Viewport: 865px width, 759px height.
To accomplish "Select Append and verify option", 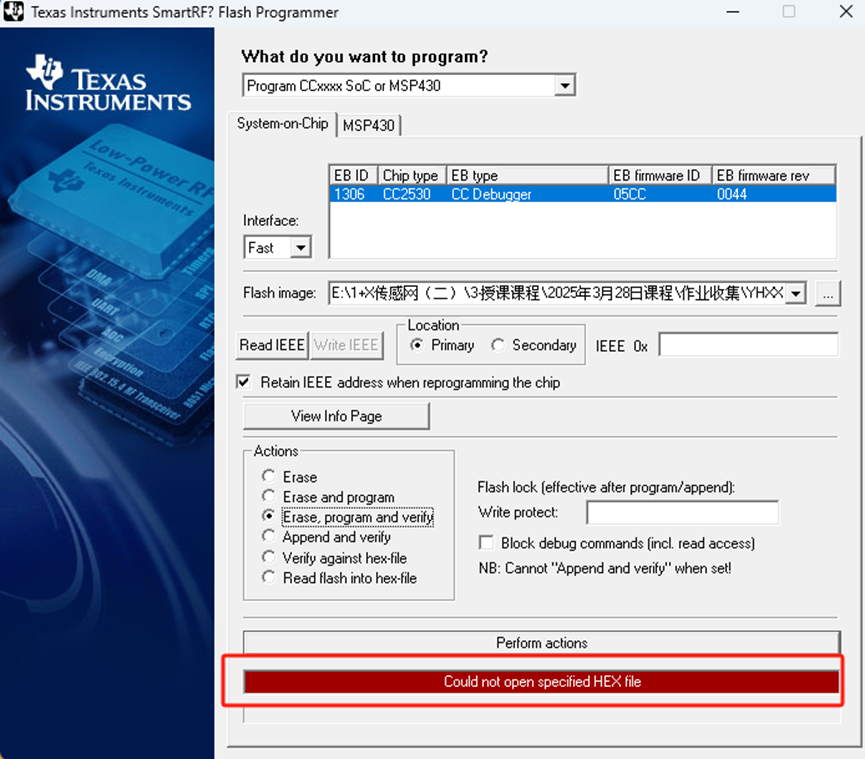I will click(x=268, y=537).
